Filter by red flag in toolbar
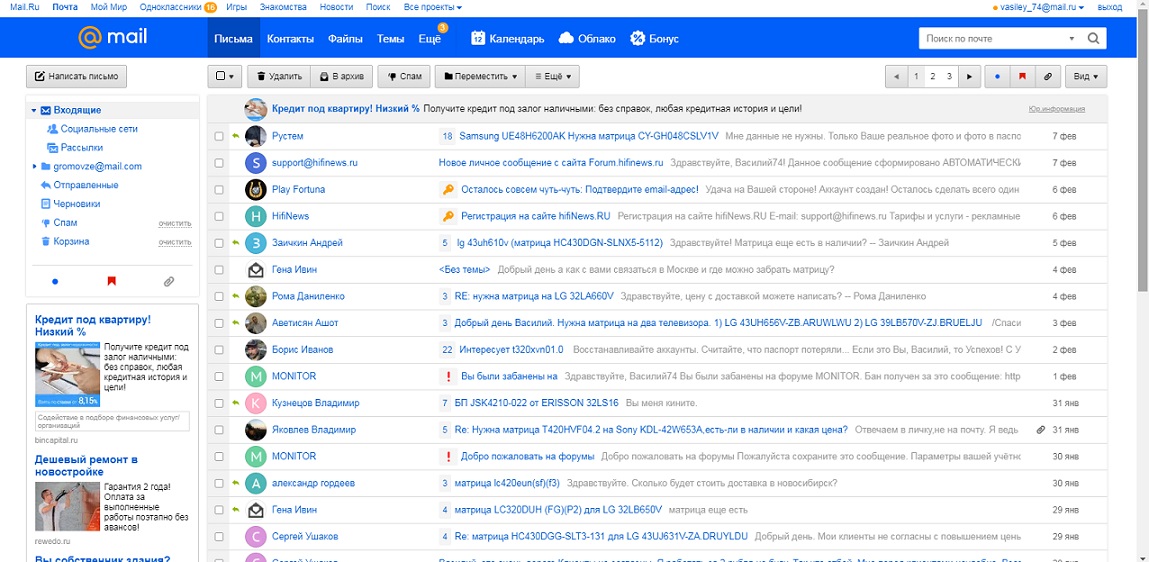The image size is (1149, 562). coord(1022,76)
